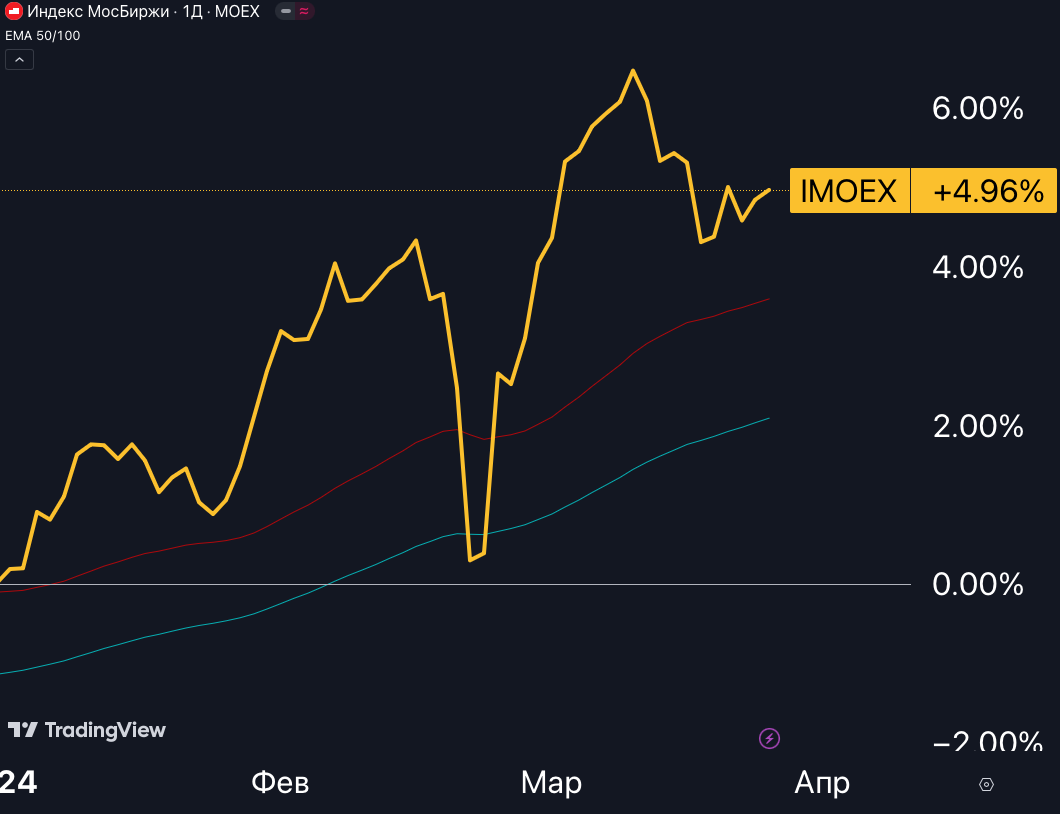
Task: Open chart settings hexagon gear icon
Action: [986, 784]
